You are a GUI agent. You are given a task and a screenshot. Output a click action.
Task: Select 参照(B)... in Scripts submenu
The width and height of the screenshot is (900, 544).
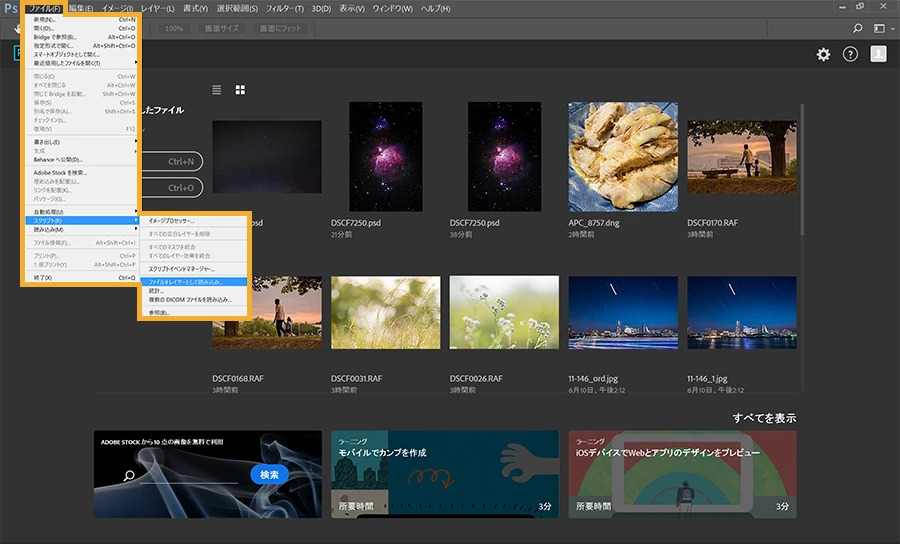tap(193, 313)
